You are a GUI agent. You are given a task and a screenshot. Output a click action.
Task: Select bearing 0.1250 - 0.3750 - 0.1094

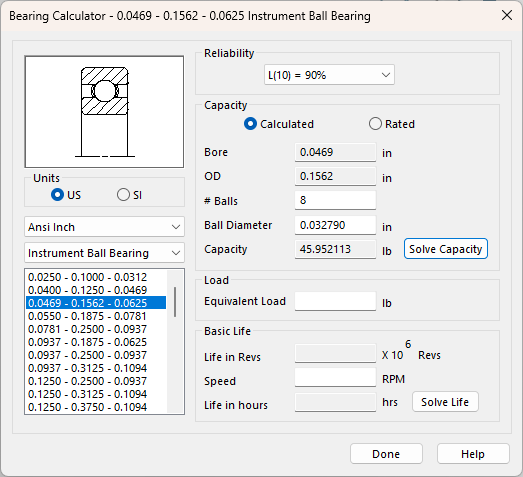(96, 407)
